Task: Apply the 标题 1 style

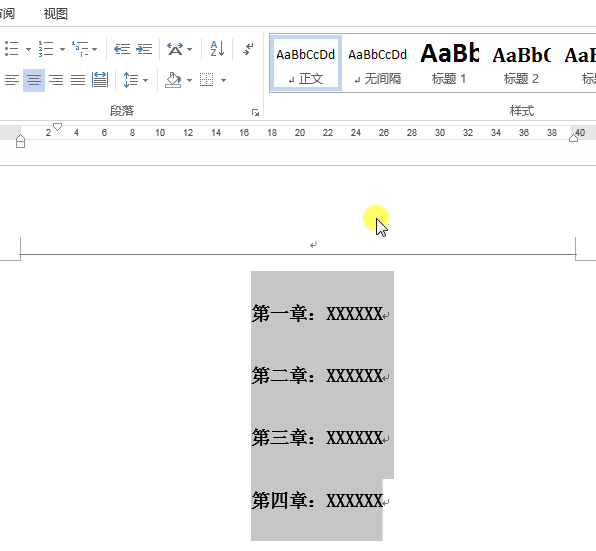Action: (x=449, y=63)
